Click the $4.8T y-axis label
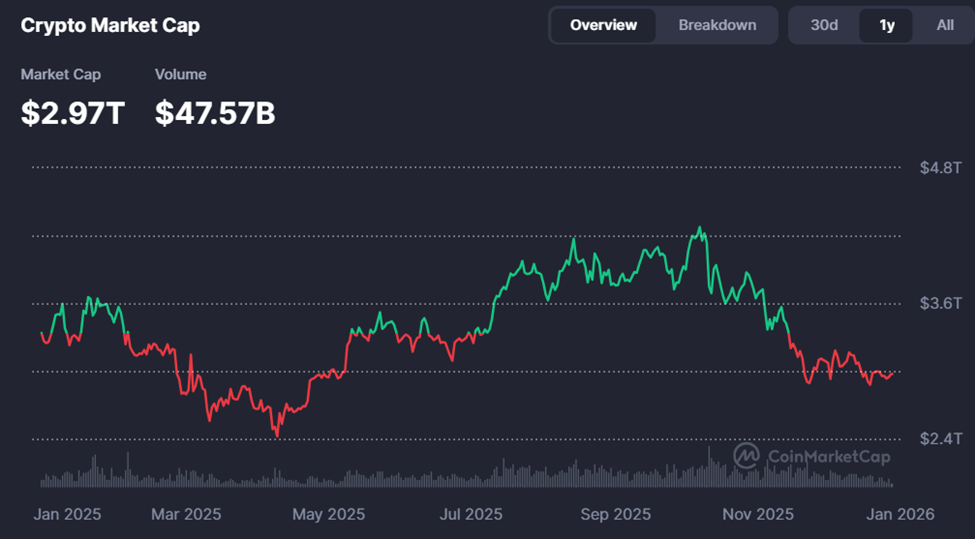Screen dimensions: 975x539 pos(941,167)
